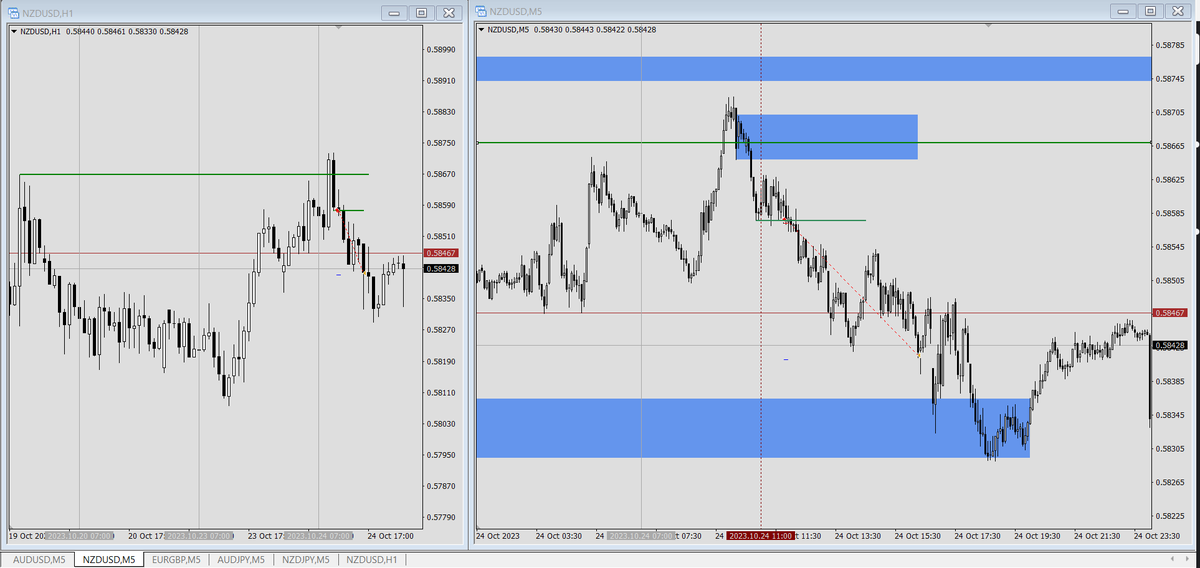Open the dropdown arrow beside NZDUSD,H1 label

[14, 31]
